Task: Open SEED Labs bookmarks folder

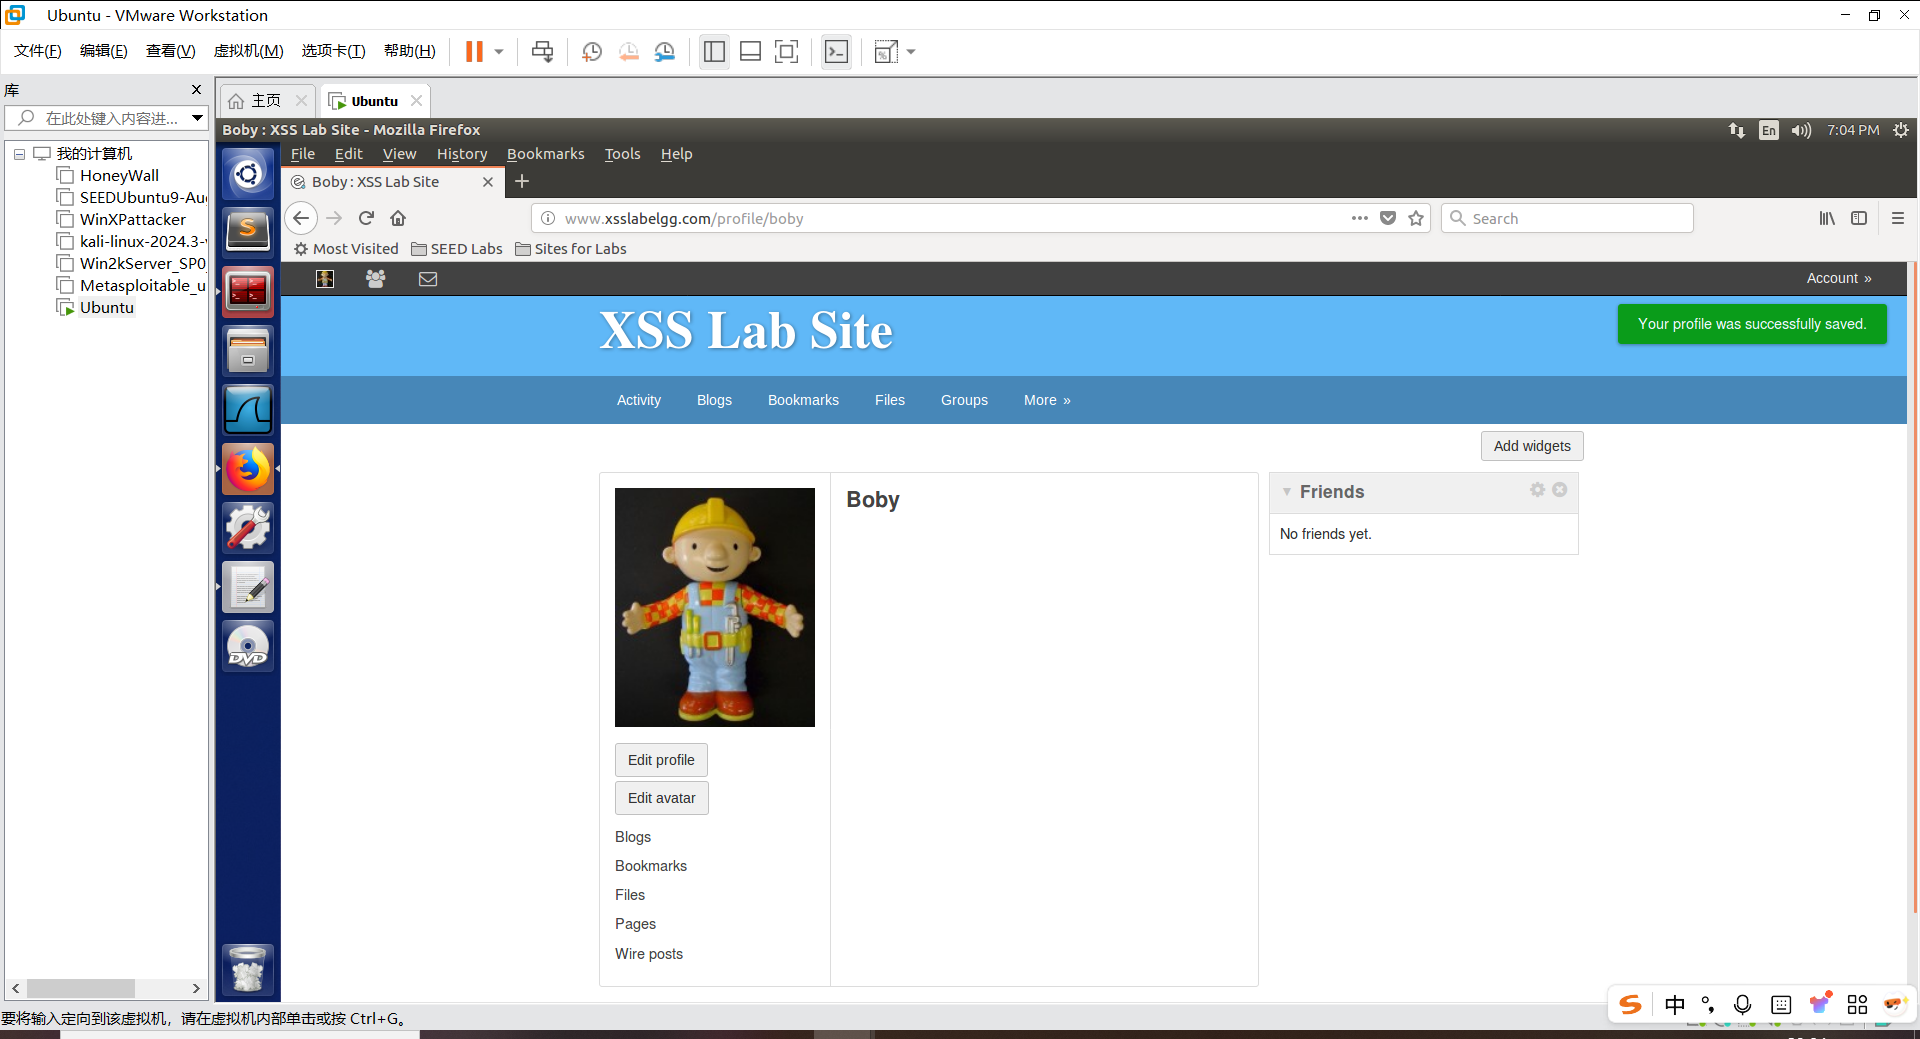Action: 457,249
